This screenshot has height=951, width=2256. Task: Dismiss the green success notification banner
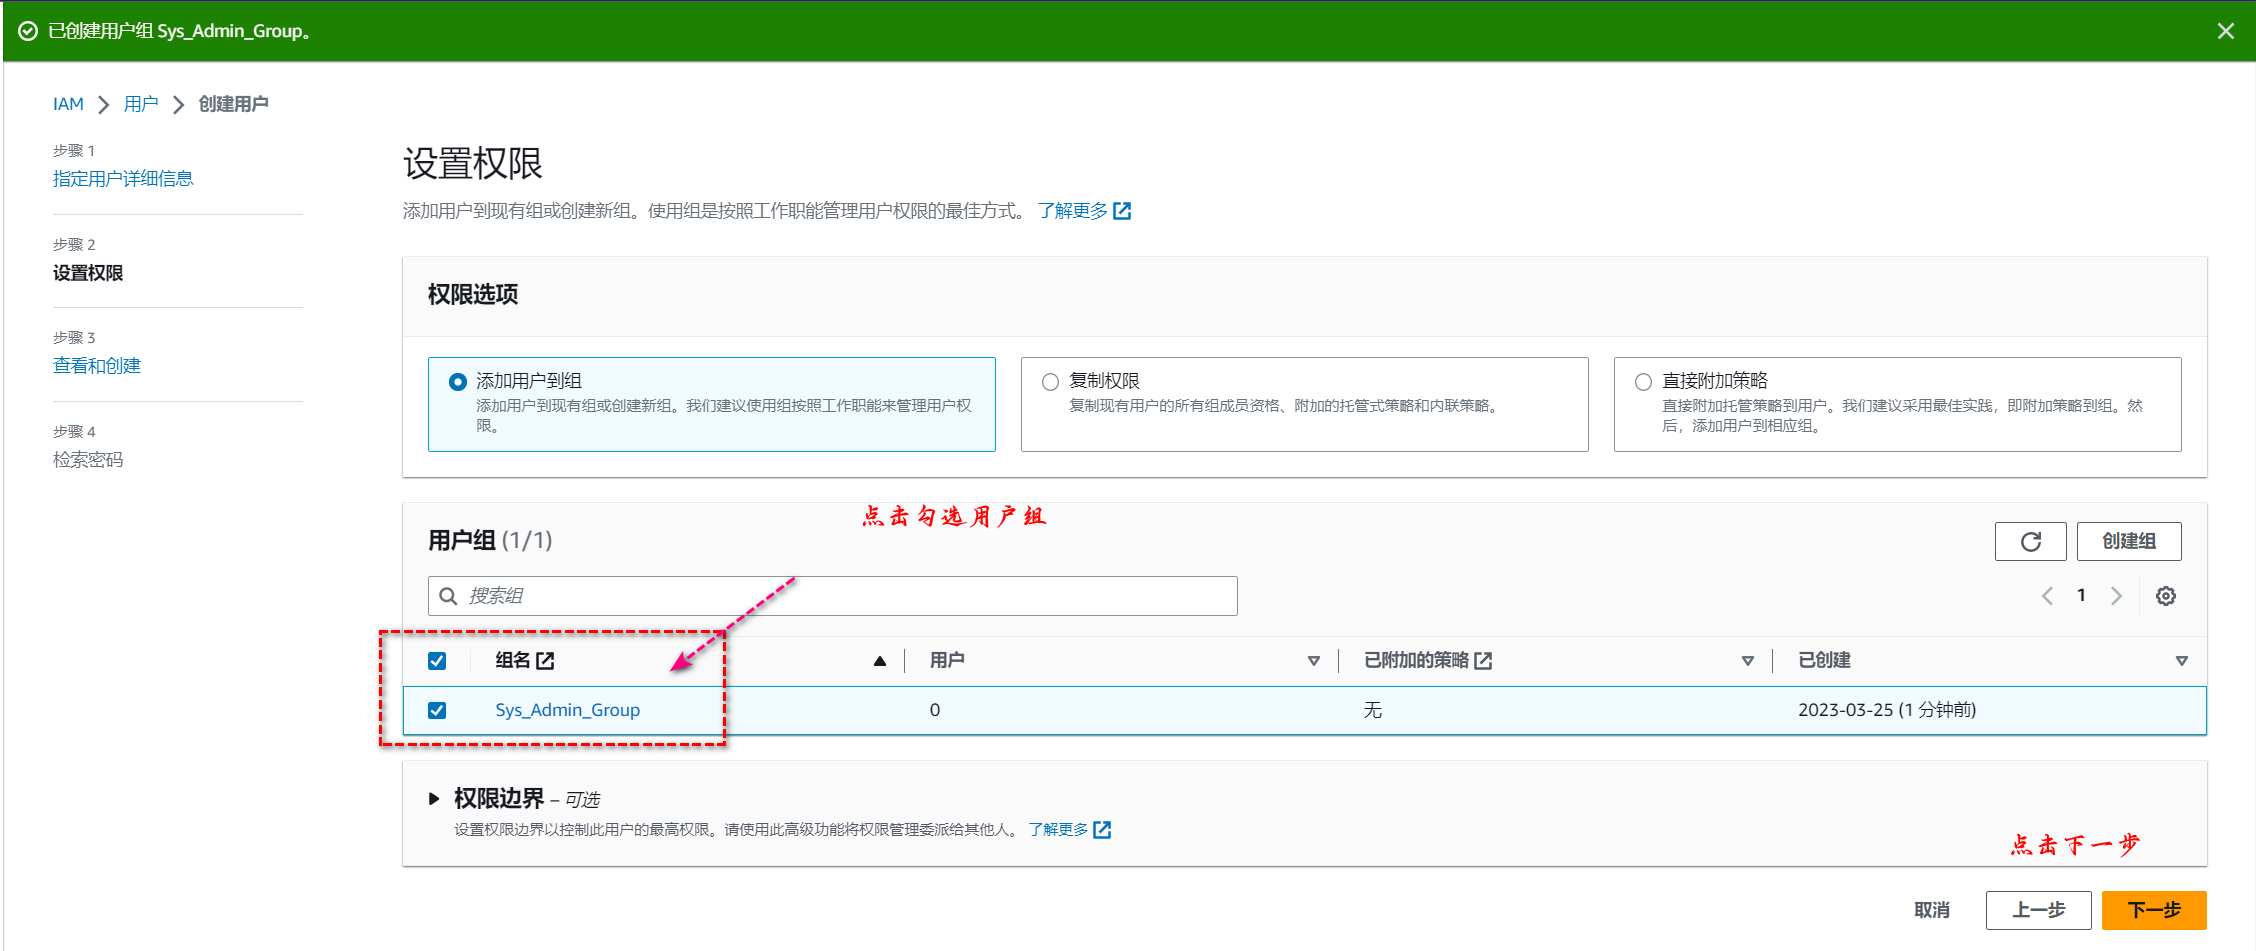point(2225,31)
